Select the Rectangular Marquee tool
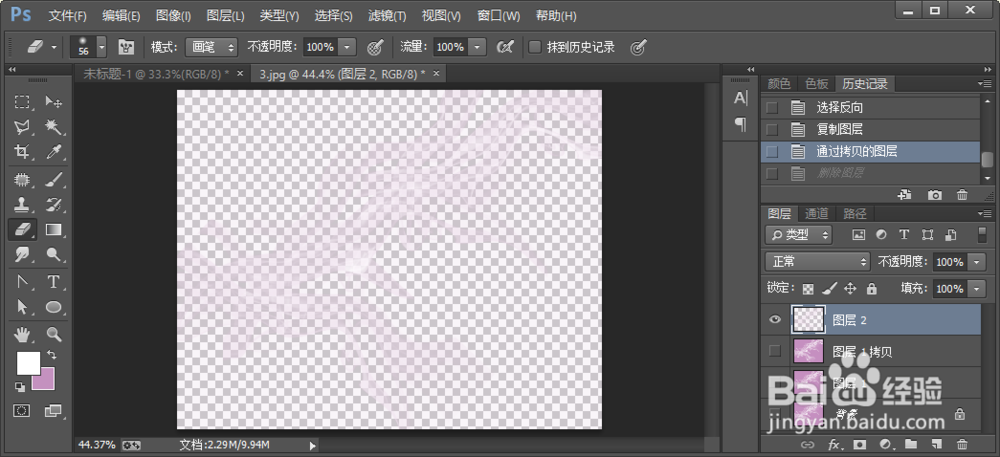 point(22,102)
